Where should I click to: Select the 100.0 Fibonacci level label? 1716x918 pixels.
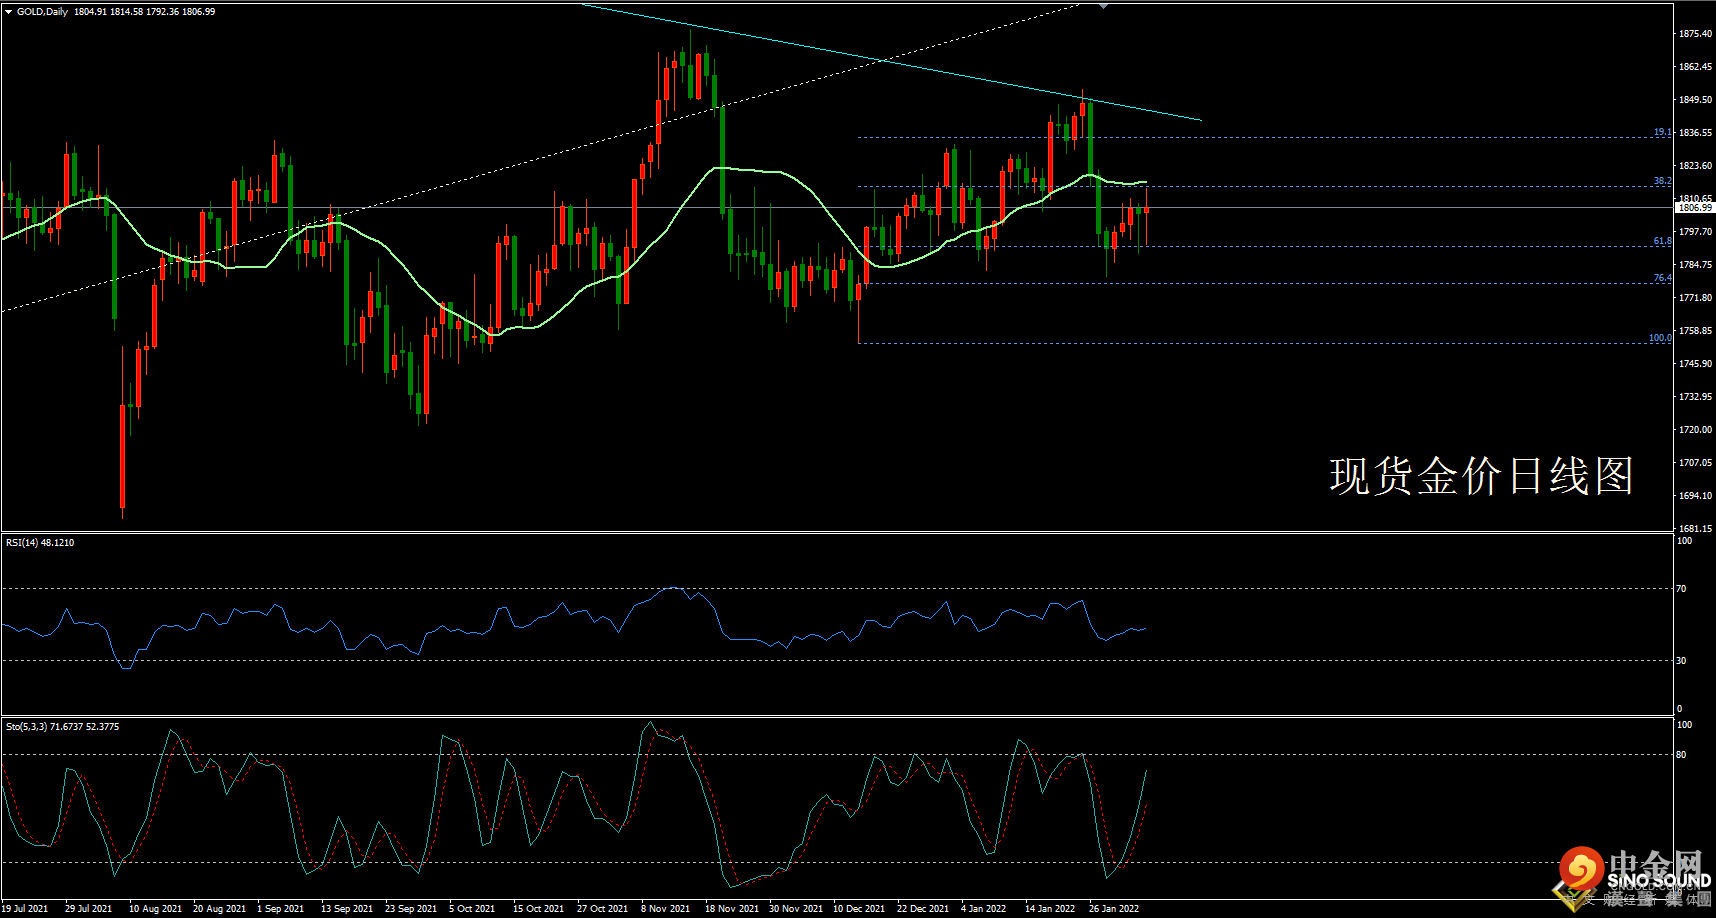point(1660,338)
